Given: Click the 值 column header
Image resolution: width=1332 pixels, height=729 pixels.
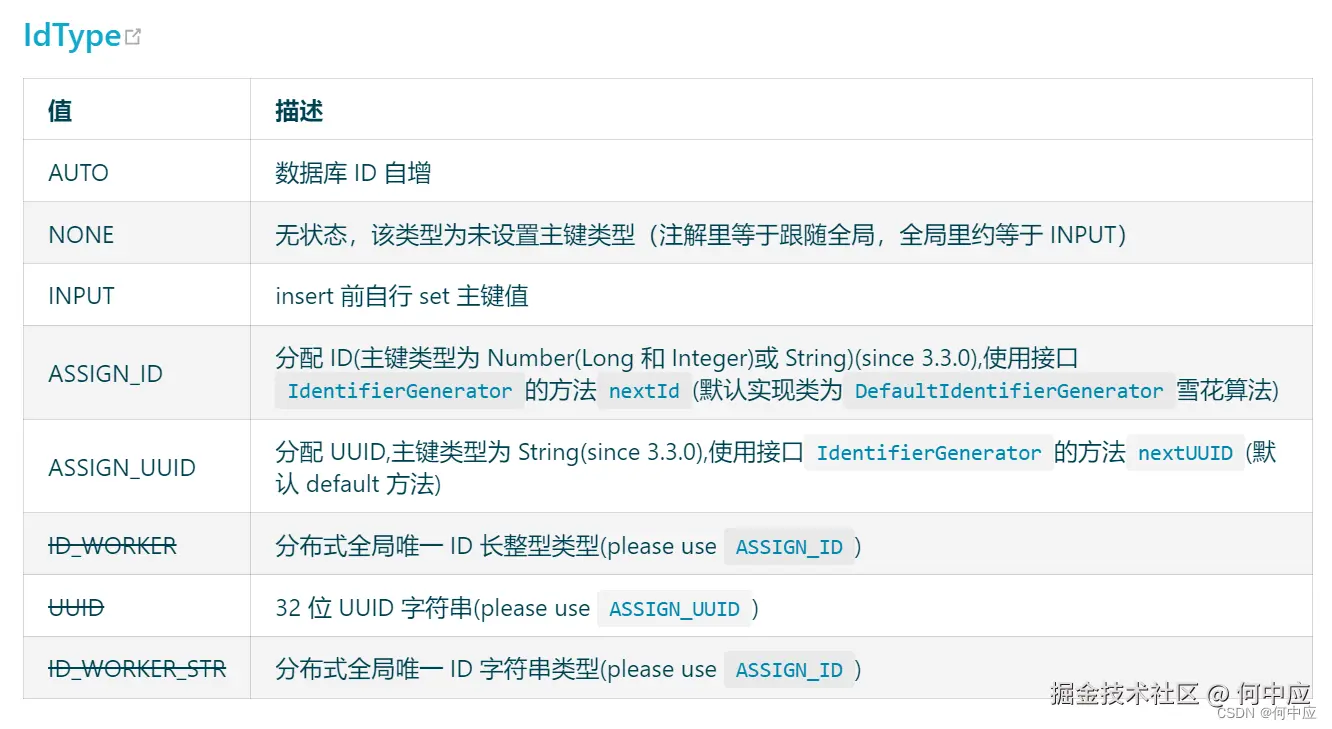Looking at the screenshot, I should tap(60, 110).
